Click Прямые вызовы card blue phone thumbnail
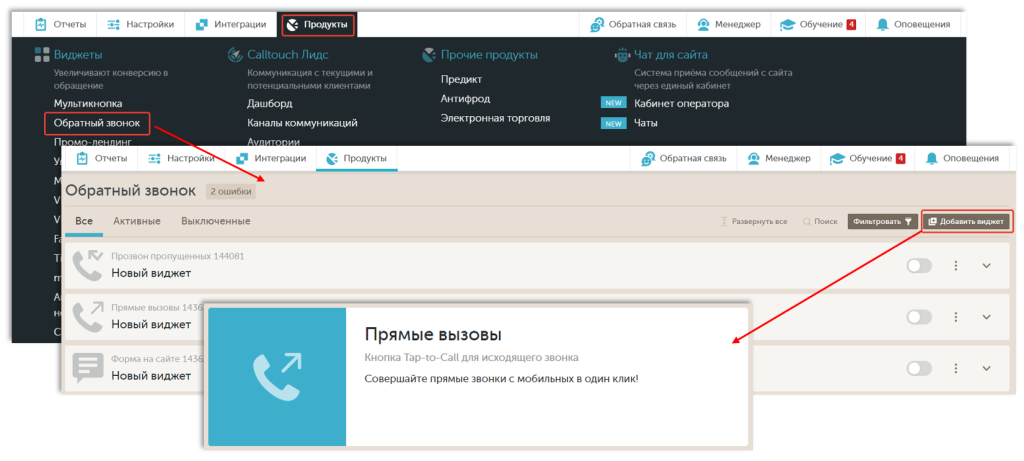This screenshot has height=461, width=1024. [277, 377]
